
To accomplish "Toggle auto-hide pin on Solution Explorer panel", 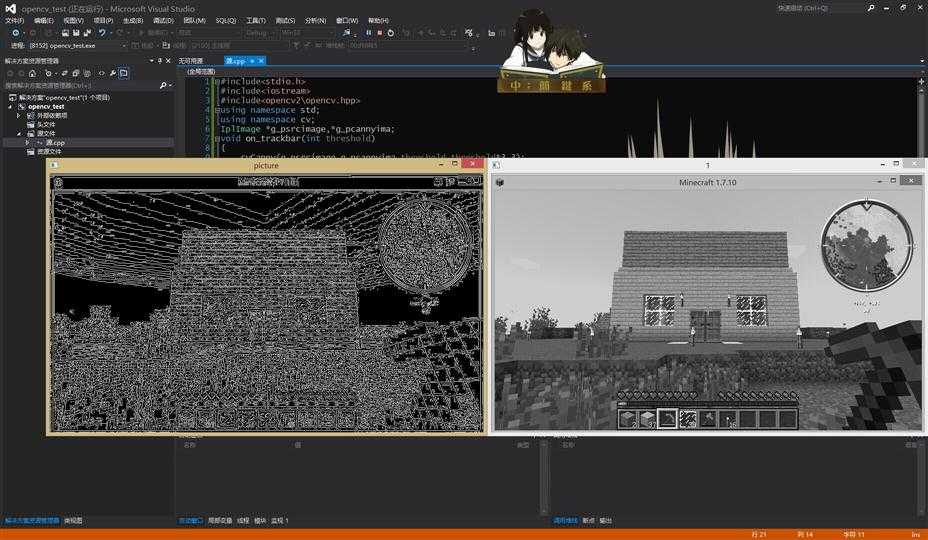I will click(x=160, y=60).
